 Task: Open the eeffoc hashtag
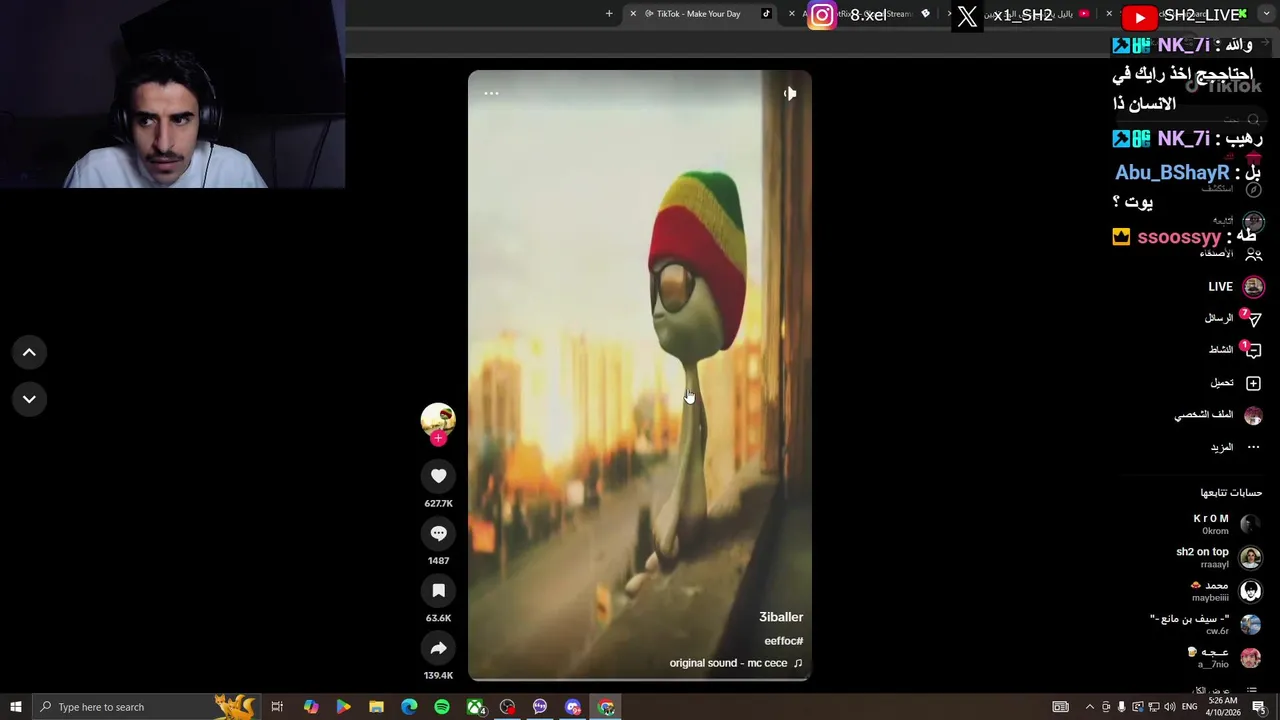784,641
